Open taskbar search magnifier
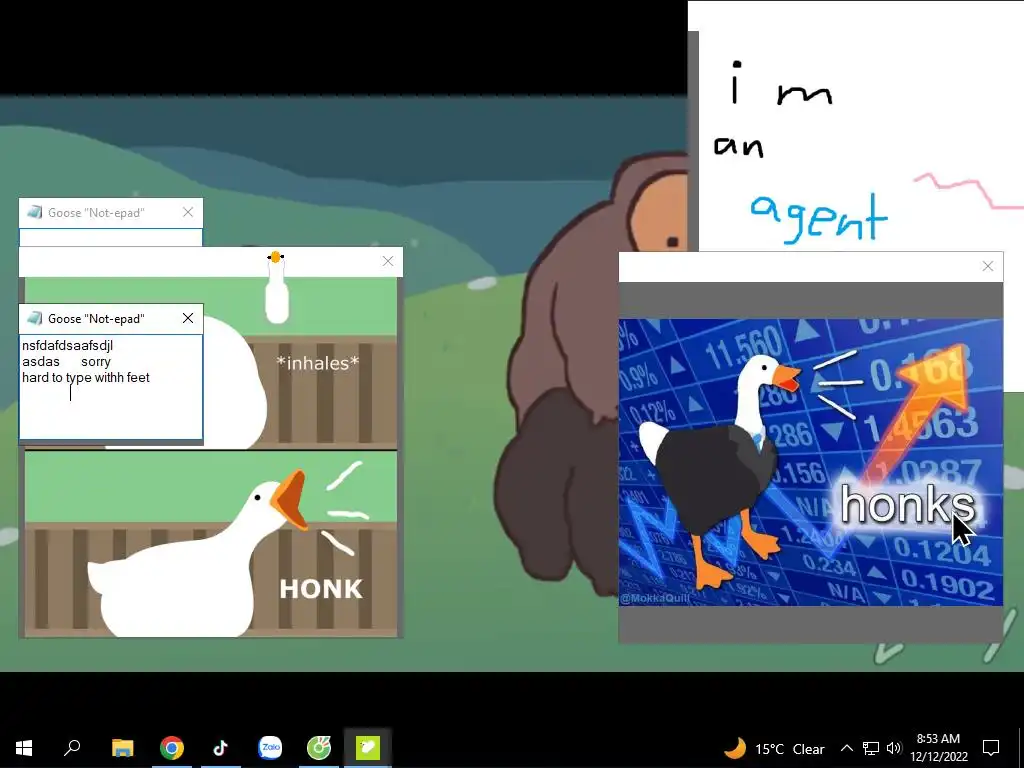The height and width of the screenshot is (768, 1024). pos(72,748)
